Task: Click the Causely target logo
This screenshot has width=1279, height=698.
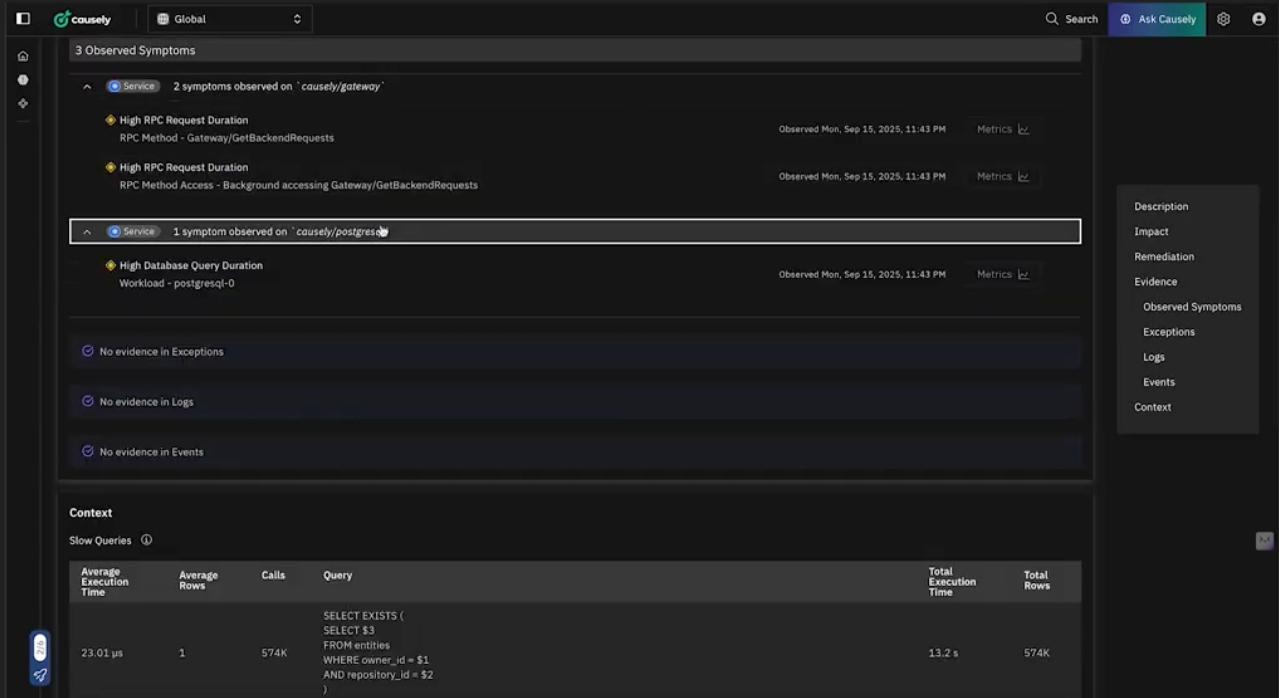Action: tap(80, 18)
